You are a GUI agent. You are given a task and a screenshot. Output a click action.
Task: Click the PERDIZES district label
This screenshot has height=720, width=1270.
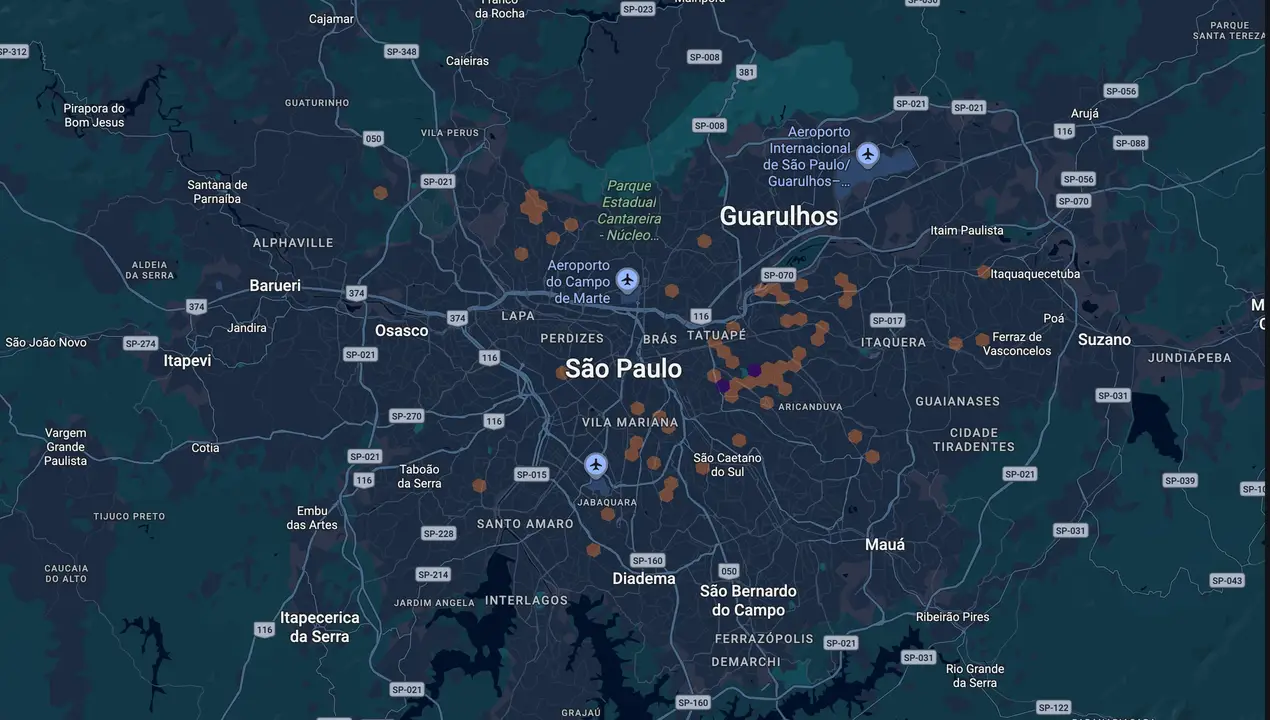572,339
